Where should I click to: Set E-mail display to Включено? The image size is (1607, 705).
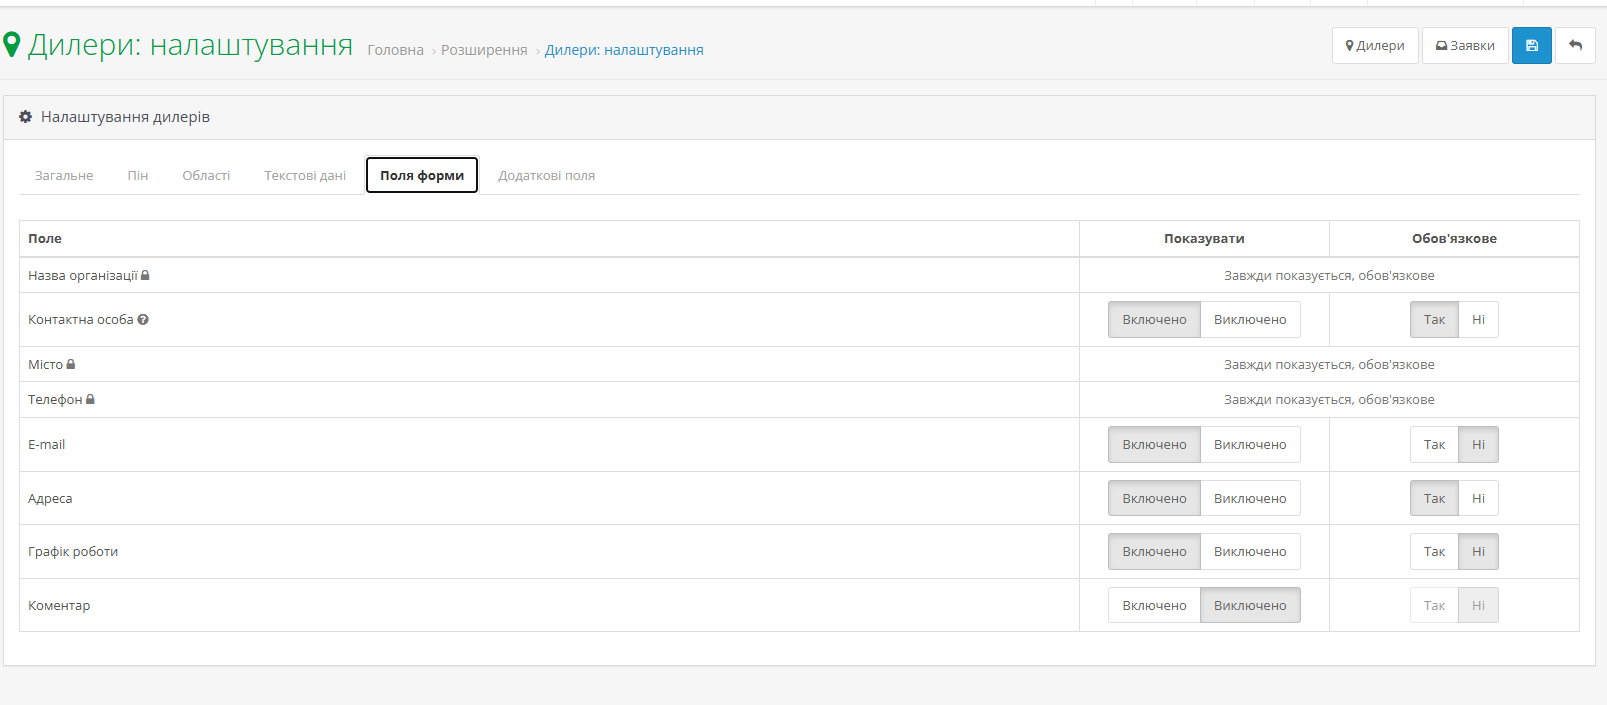(x=1154, y=445)
